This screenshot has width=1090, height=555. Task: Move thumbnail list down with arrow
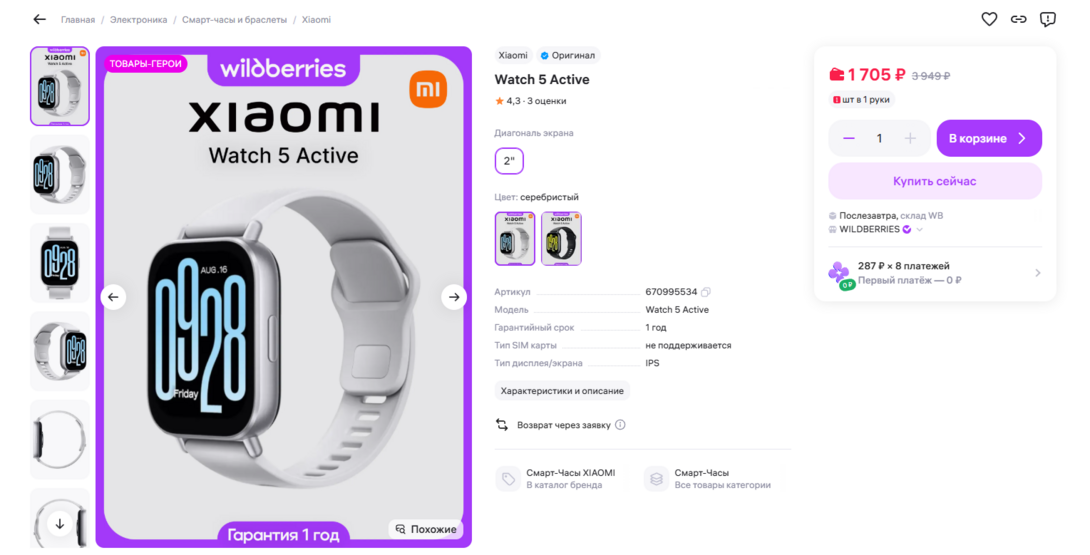pos(60,524)
